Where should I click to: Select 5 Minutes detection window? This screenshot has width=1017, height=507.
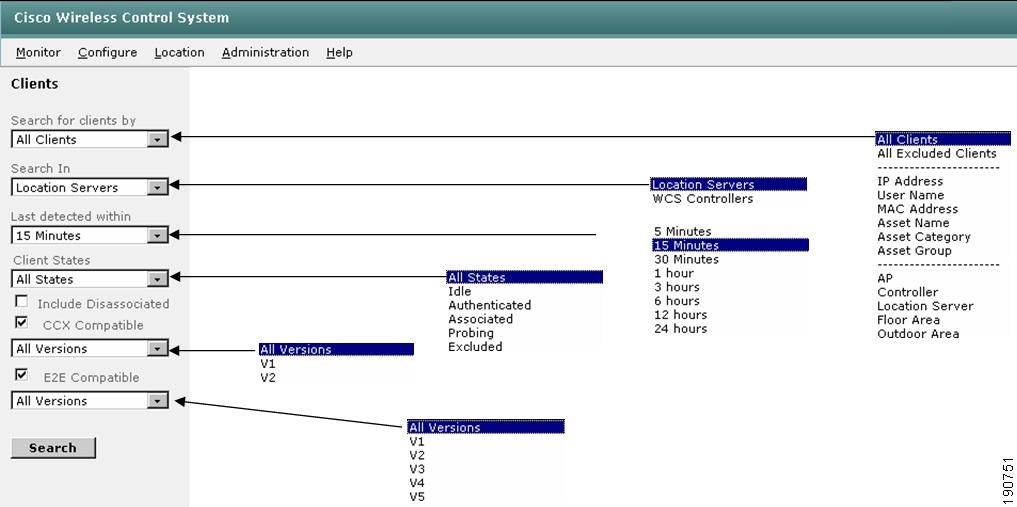(683, 231)
